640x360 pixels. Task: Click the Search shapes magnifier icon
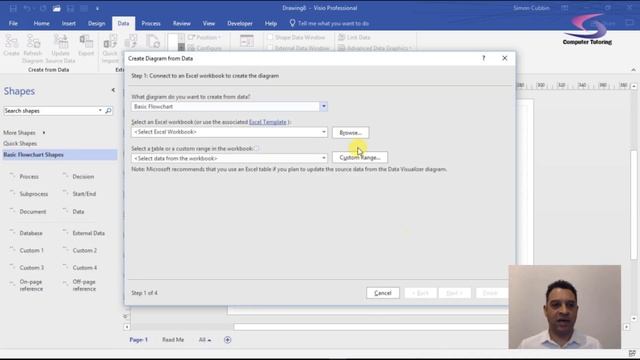108,111
